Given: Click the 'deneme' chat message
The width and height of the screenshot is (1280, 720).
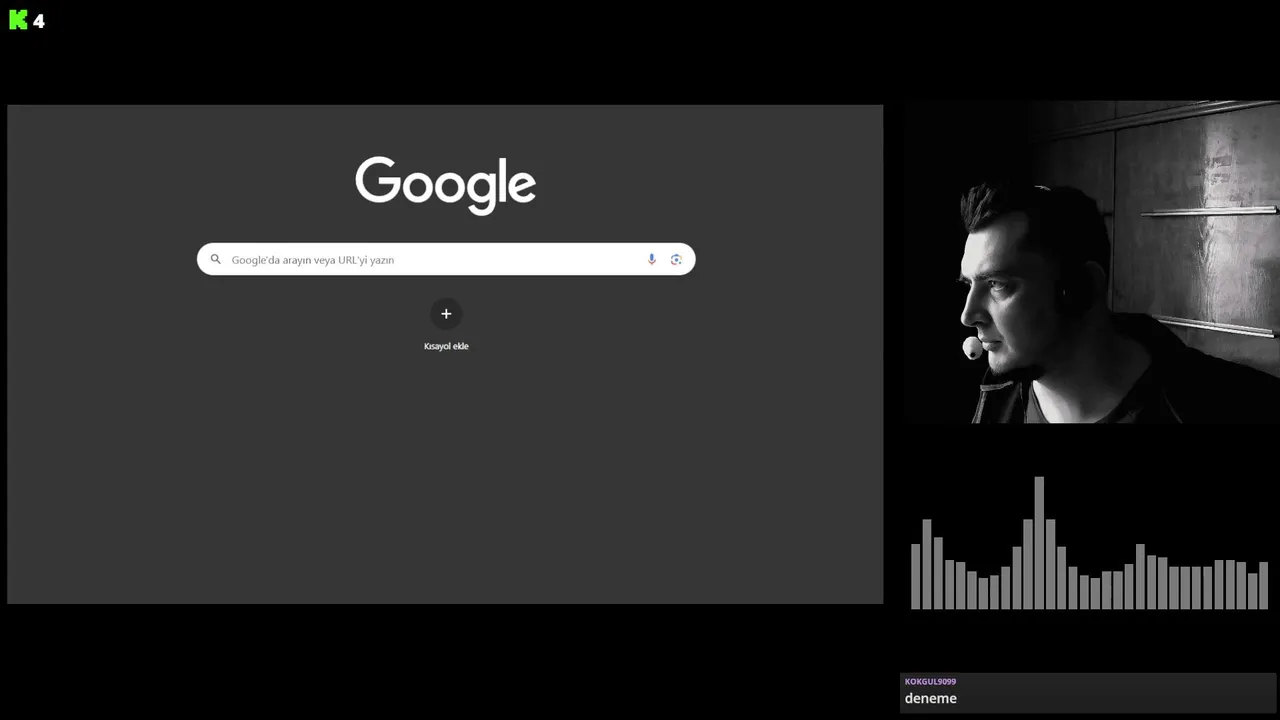Looking at the screenshot, I should coord(931,698).
